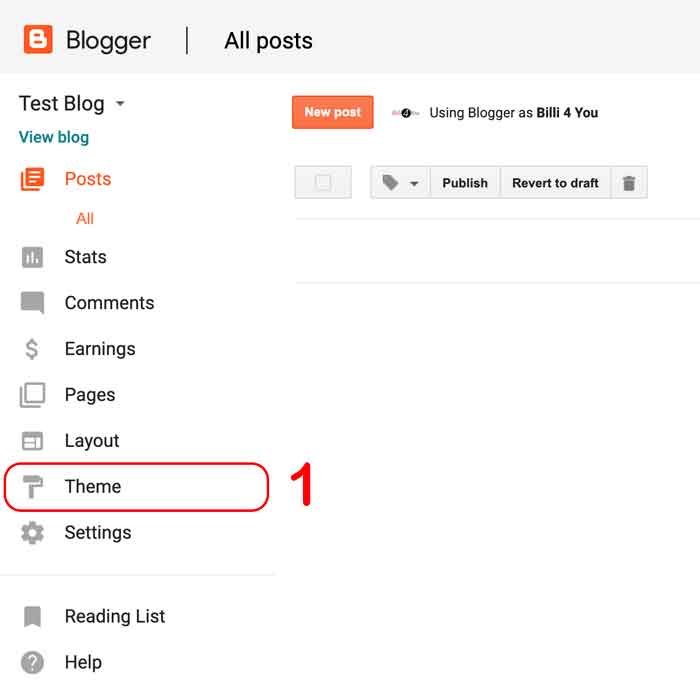Click the Publish button

[465, 183]
